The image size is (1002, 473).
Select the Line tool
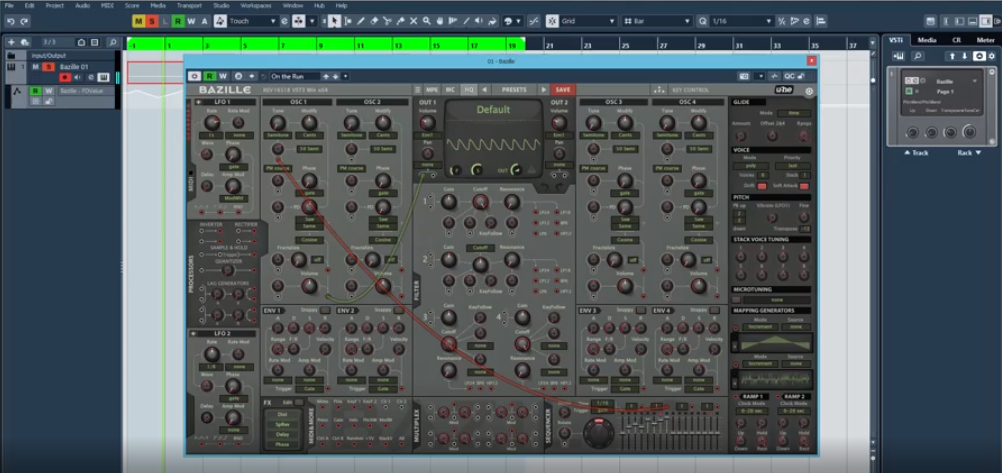466,21
